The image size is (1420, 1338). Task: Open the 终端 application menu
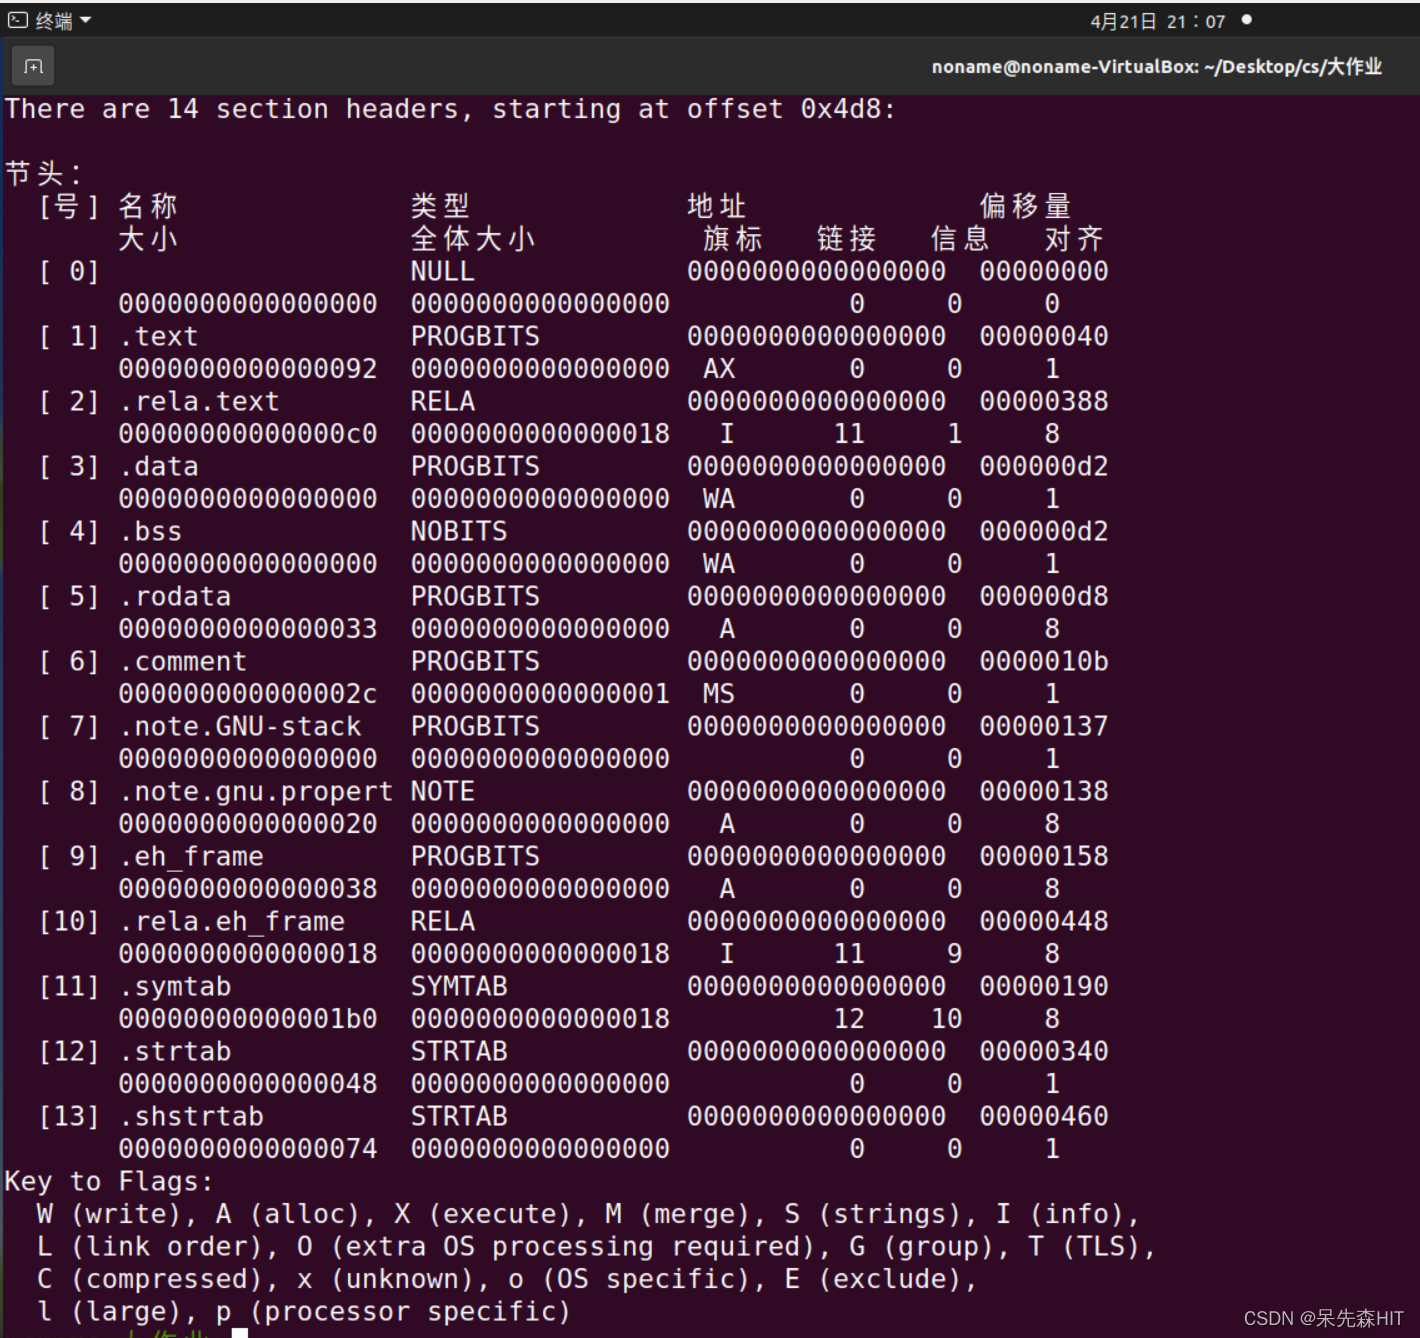[x=50, y=20]
